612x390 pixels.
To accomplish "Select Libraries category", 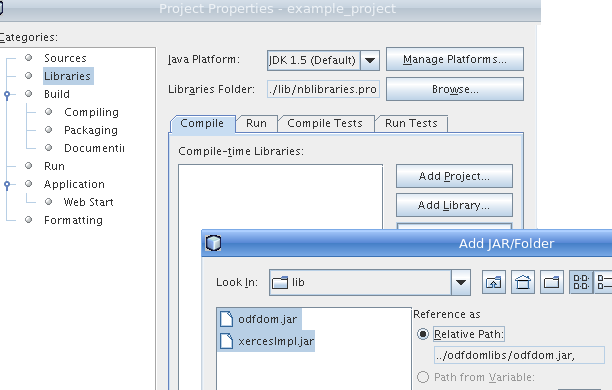I will [68, 76].
